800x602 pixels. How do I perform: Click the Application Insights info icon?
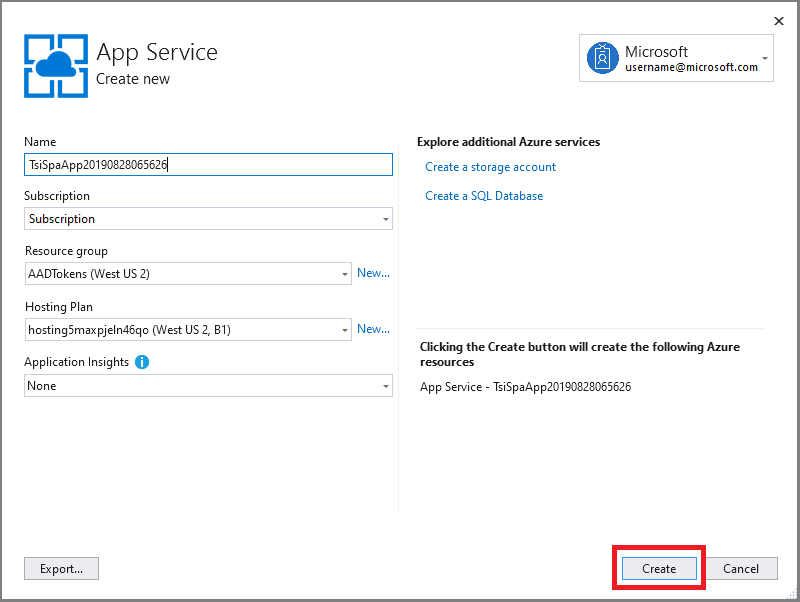[141, 362]
